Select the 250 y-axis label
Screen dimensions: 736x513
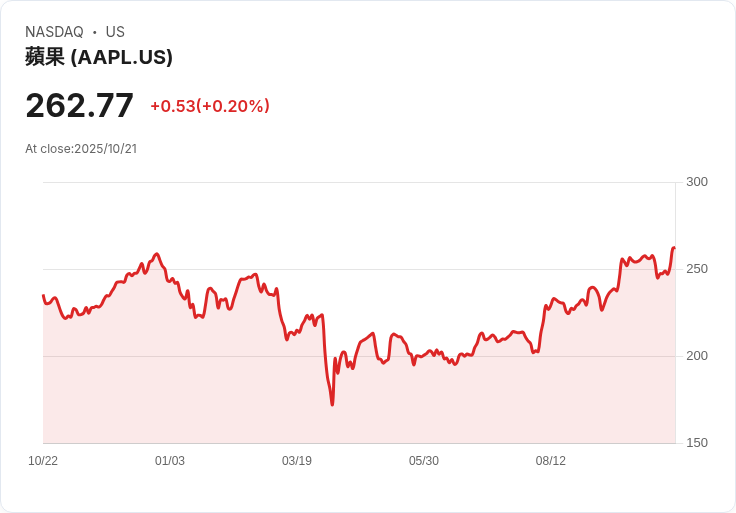[x=697, y=269]
